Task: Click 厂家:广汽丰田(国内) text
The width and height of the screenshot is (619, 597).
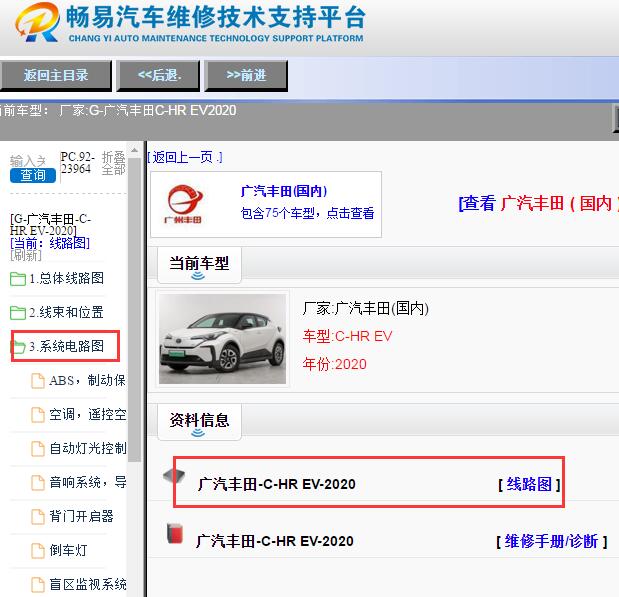Action: pos(366,308)
